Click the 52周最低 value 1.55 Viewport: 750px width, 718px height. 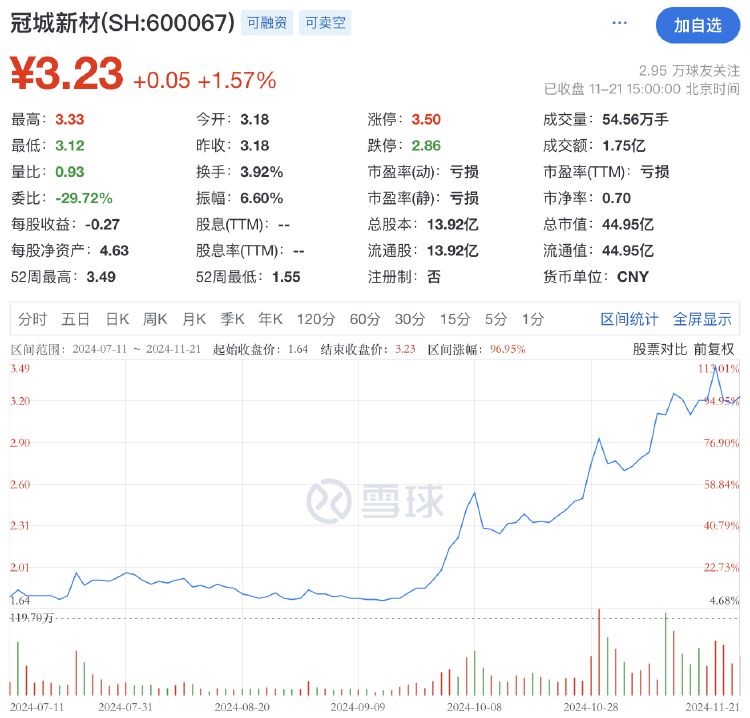(286, 277)
